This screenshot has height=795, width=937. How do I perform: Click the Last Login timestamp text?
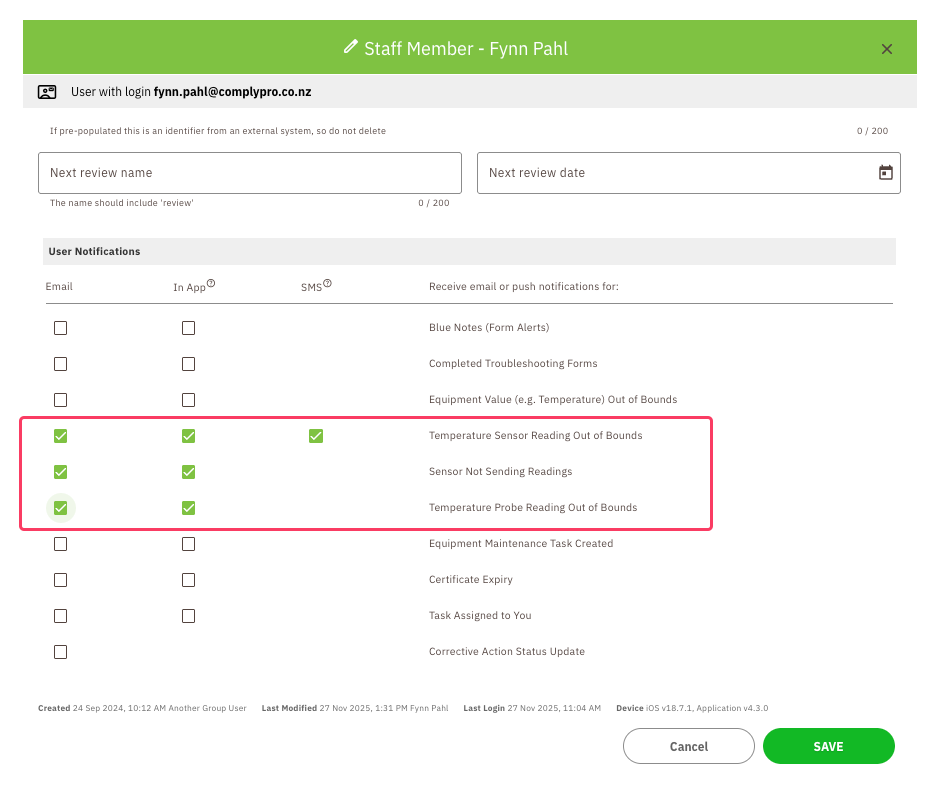pyautogui.click(x=532, y=708)
